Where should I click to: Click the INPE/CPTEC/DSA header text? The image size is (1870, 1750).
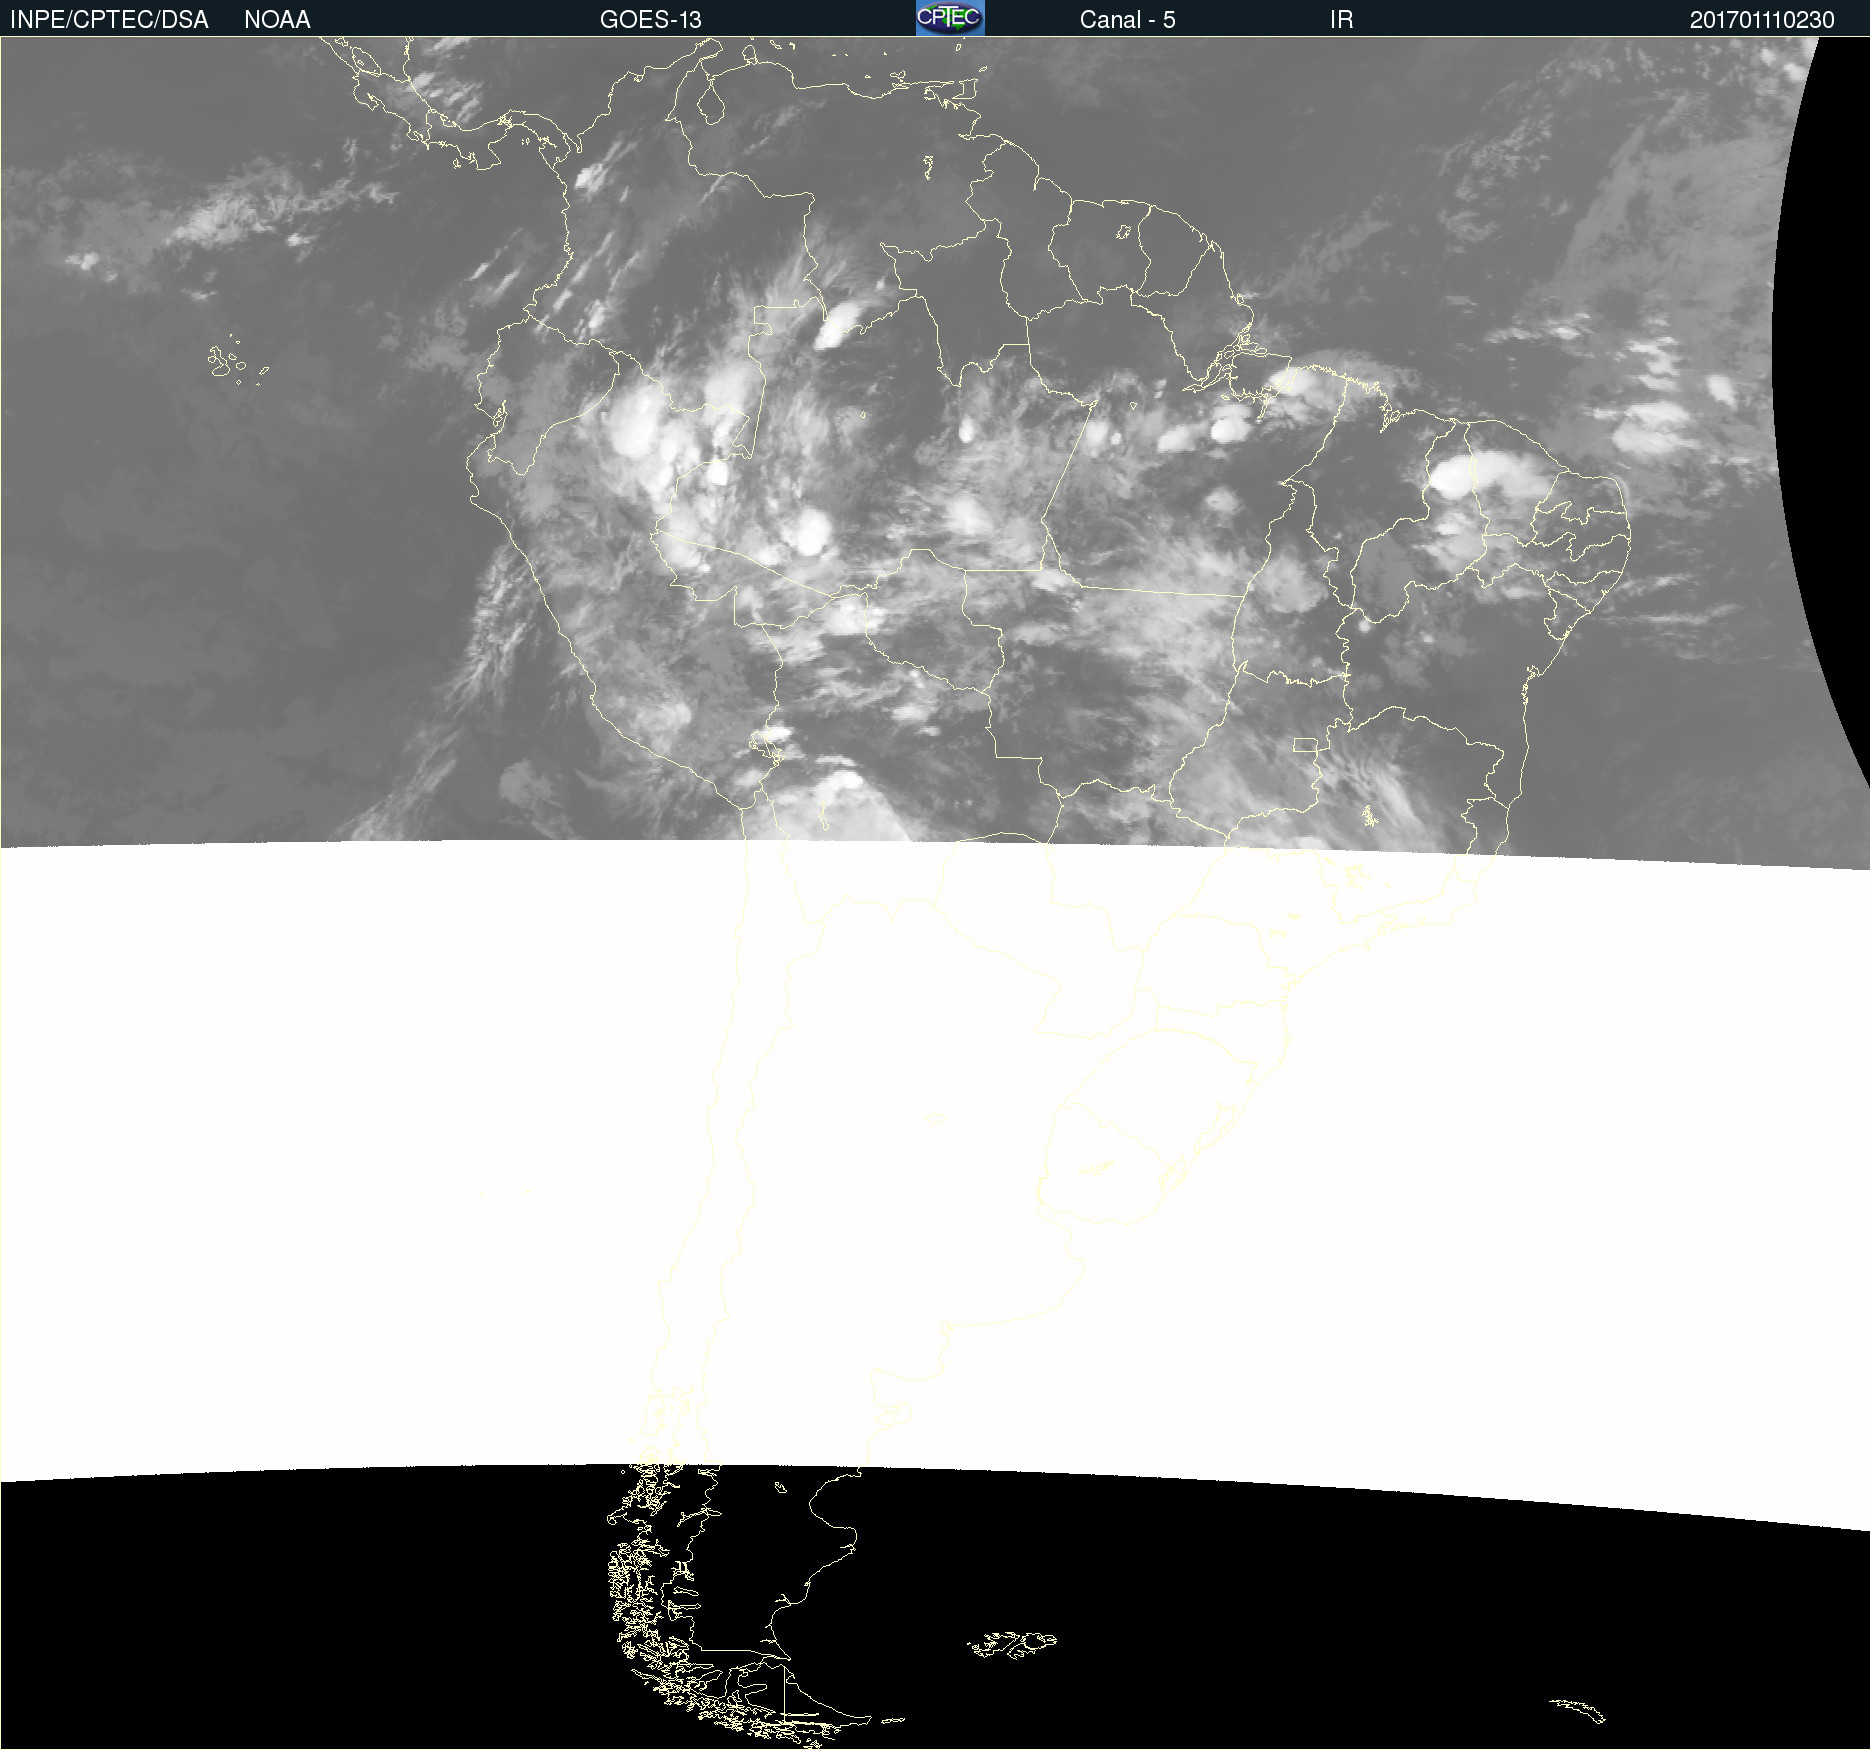point(109,20)
